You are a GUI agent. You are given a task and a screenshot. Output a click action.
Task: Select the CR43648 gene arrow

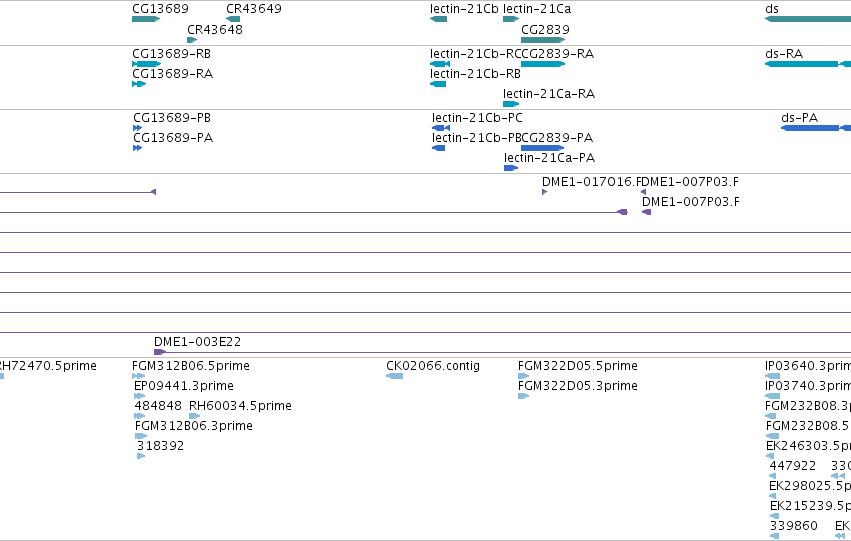tap(192, 40)
